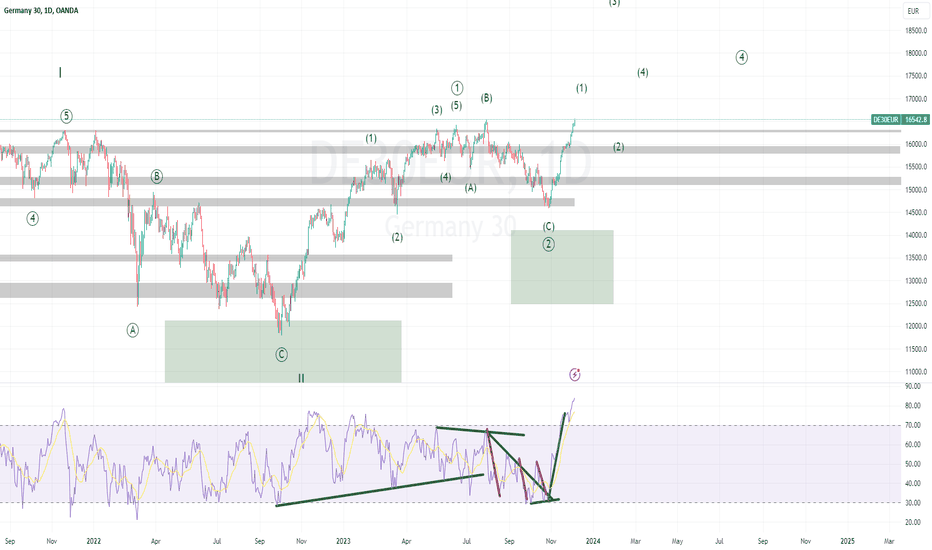Click the pink lightning event marker icon
This screenshot has height=550, width=932.
coord(575,374)
